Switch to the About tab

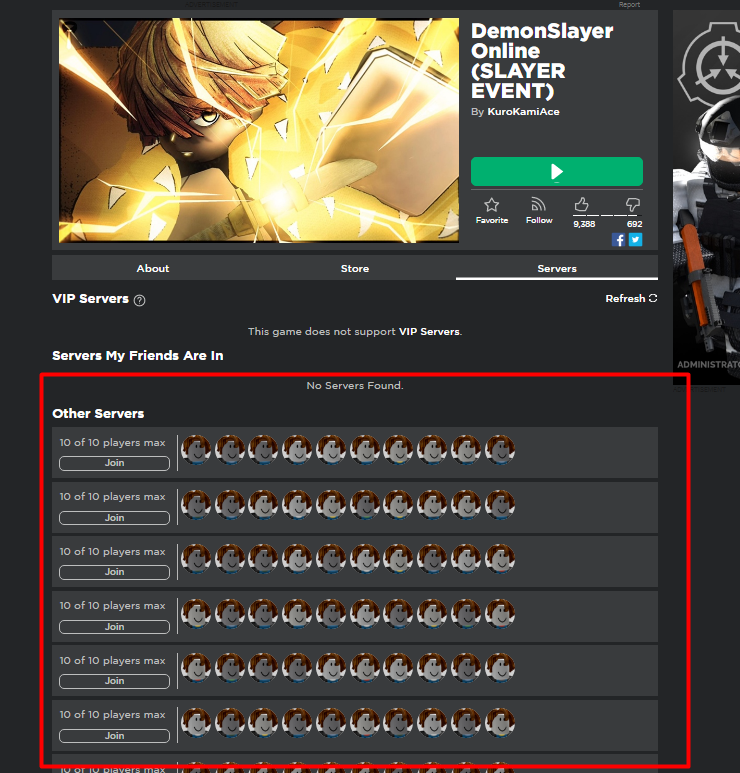153,268
